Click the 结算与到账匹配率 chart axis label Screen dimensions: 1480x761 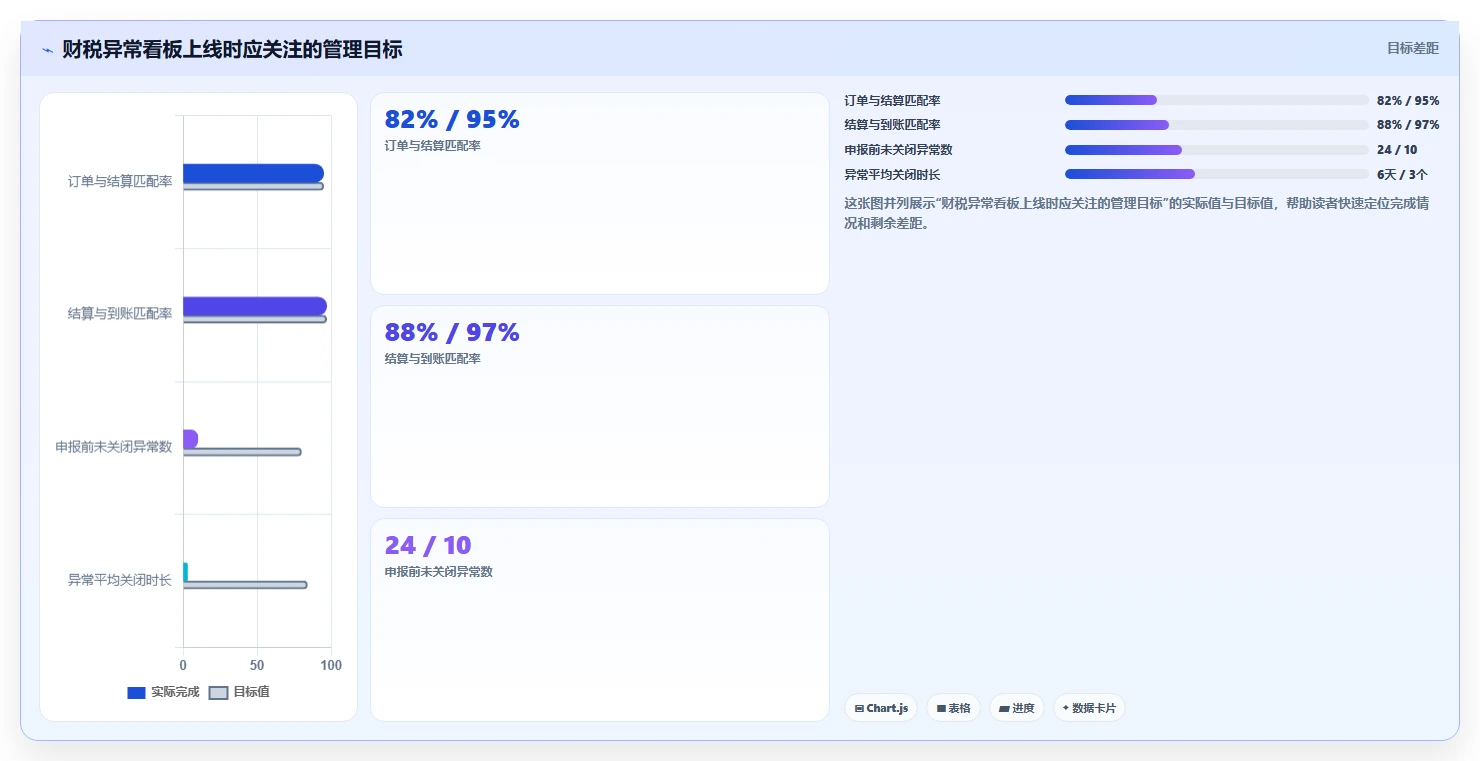[120, 314]
